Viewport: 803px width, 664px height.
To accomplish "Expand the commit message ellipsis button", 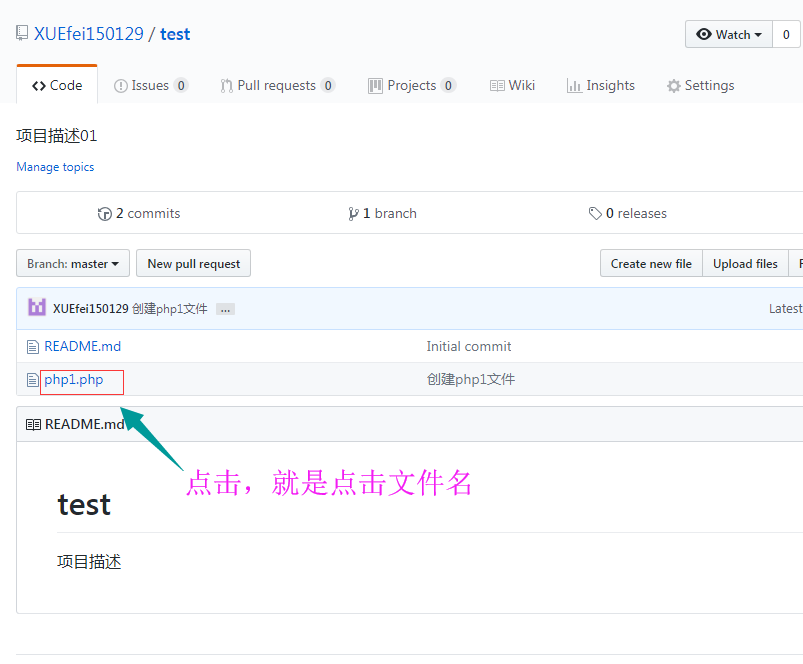I will click(225, 309).
